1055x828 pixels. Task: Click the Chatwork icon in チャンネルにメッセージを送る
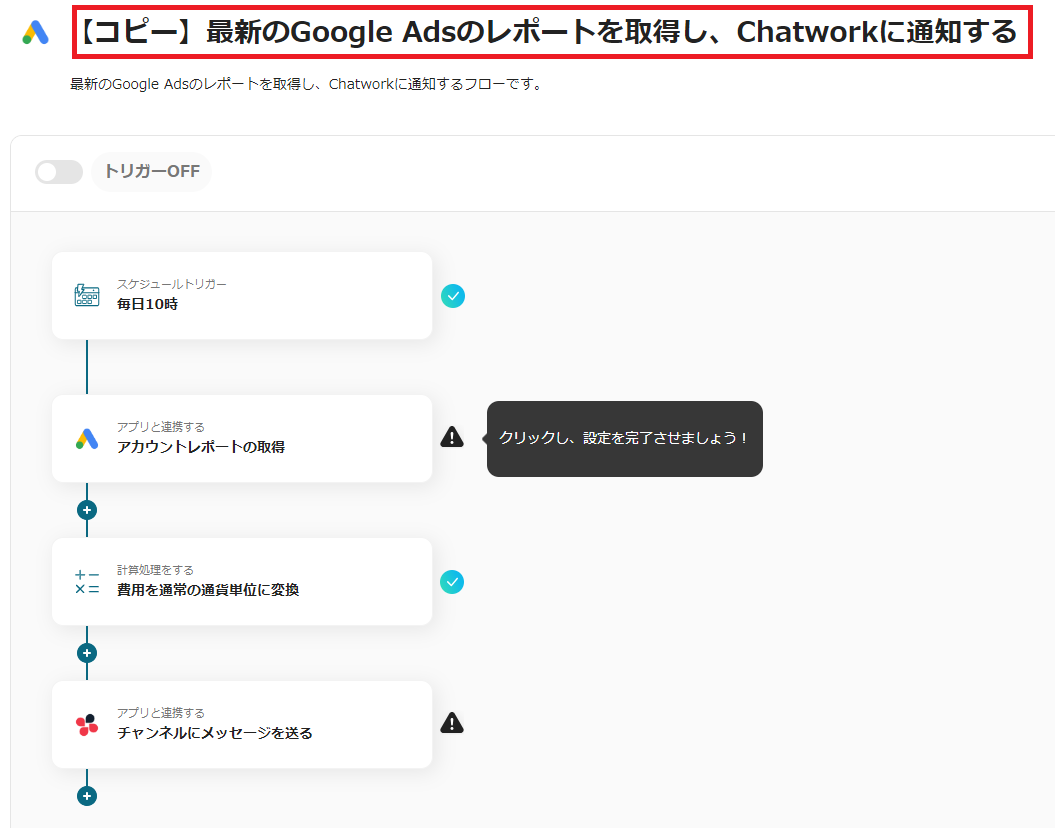(x=87, y=724)
